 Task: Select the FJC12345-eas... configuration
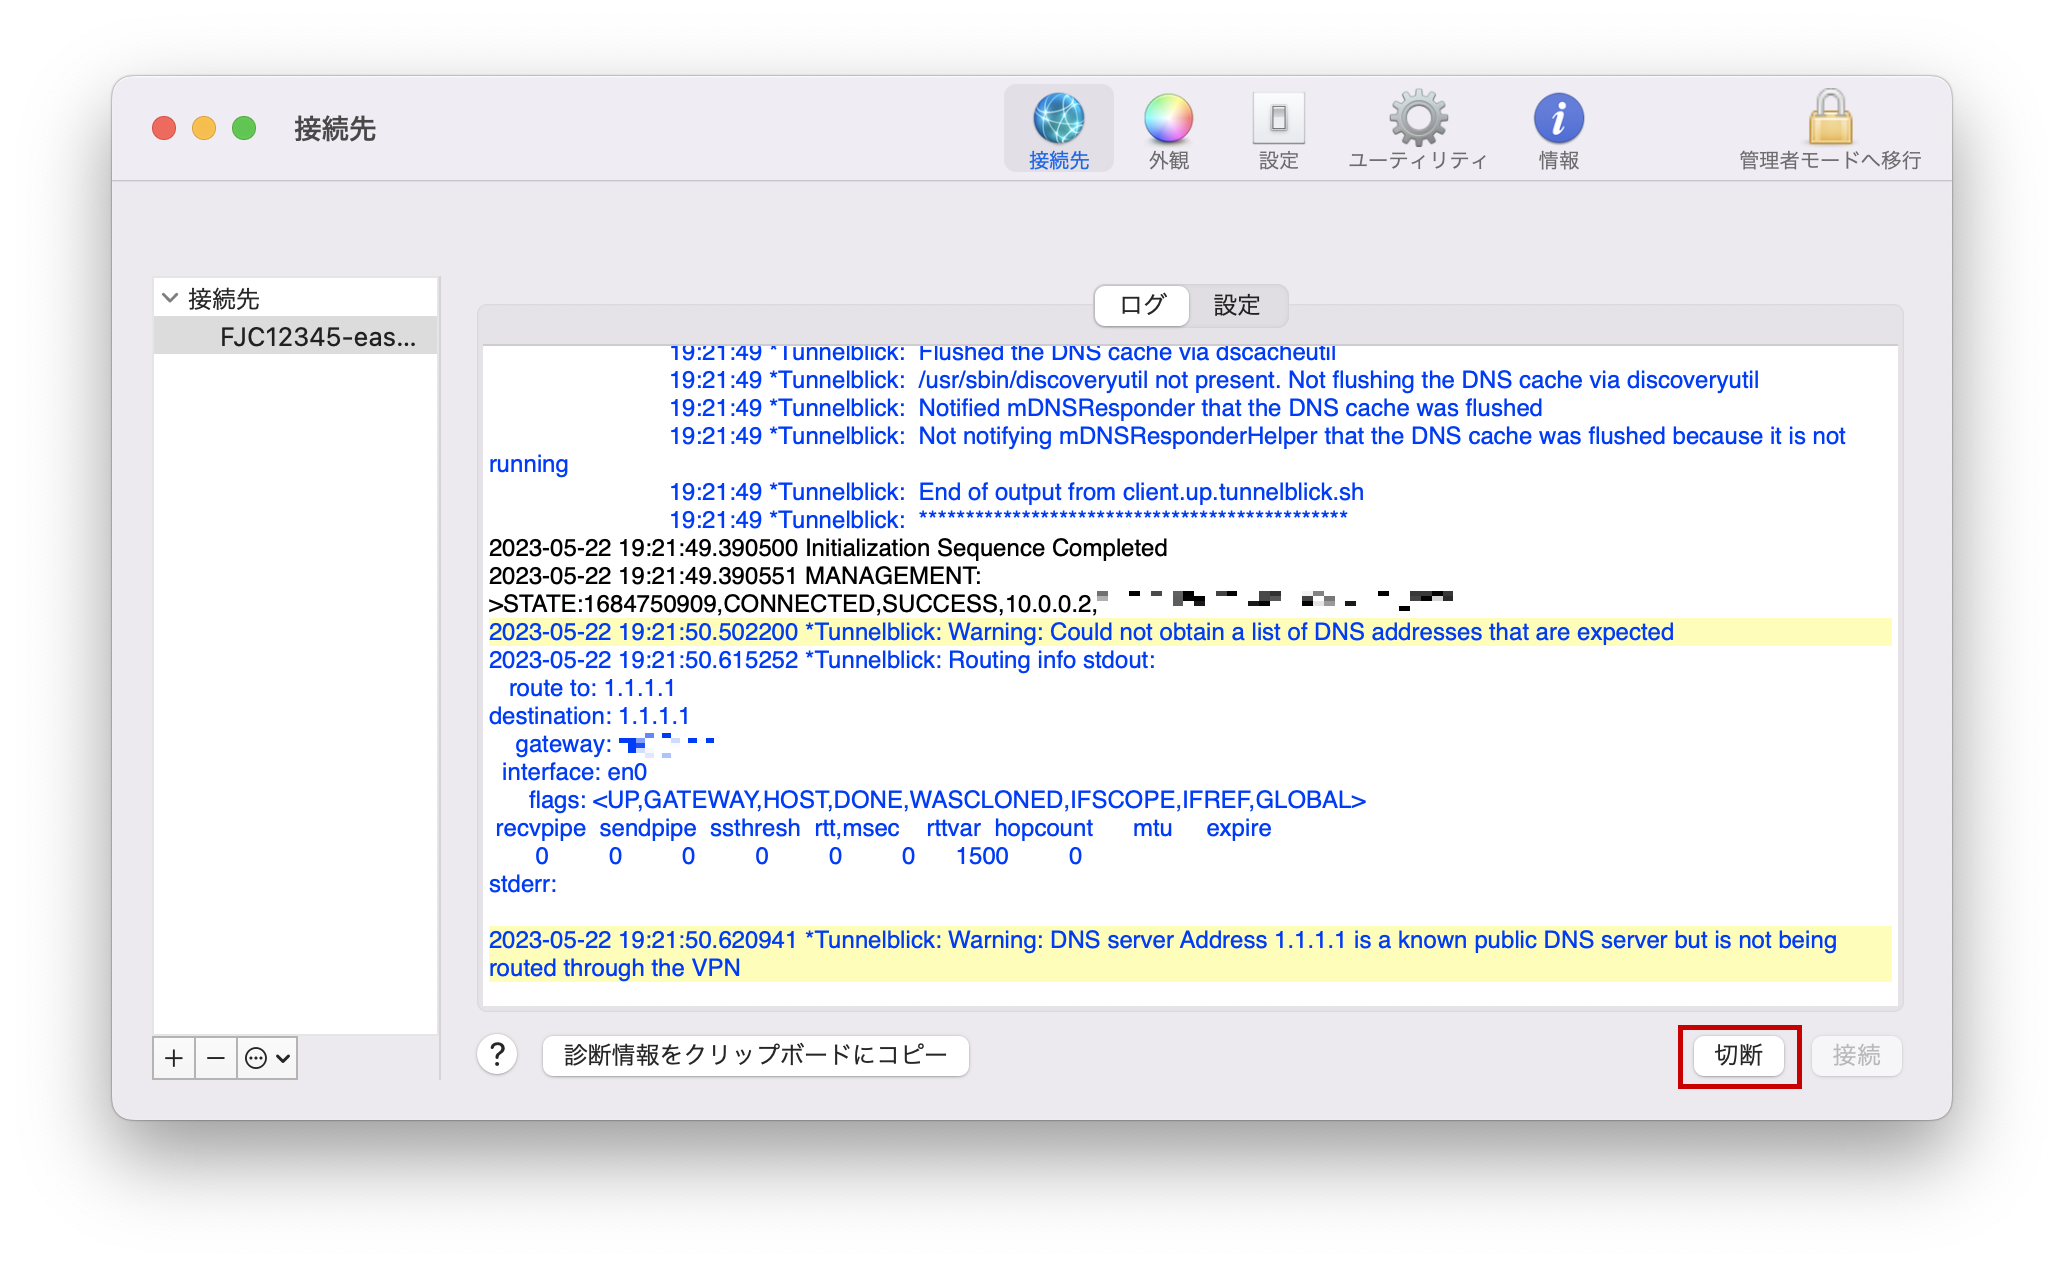tap(317, 337)
